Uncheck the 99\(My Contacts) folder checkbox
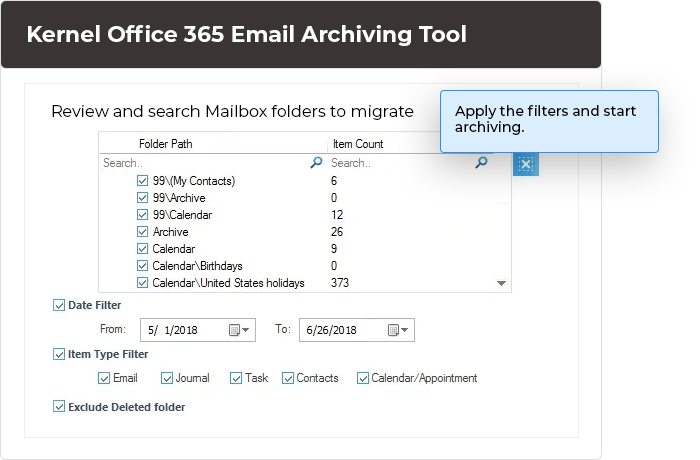 point(142,181)
